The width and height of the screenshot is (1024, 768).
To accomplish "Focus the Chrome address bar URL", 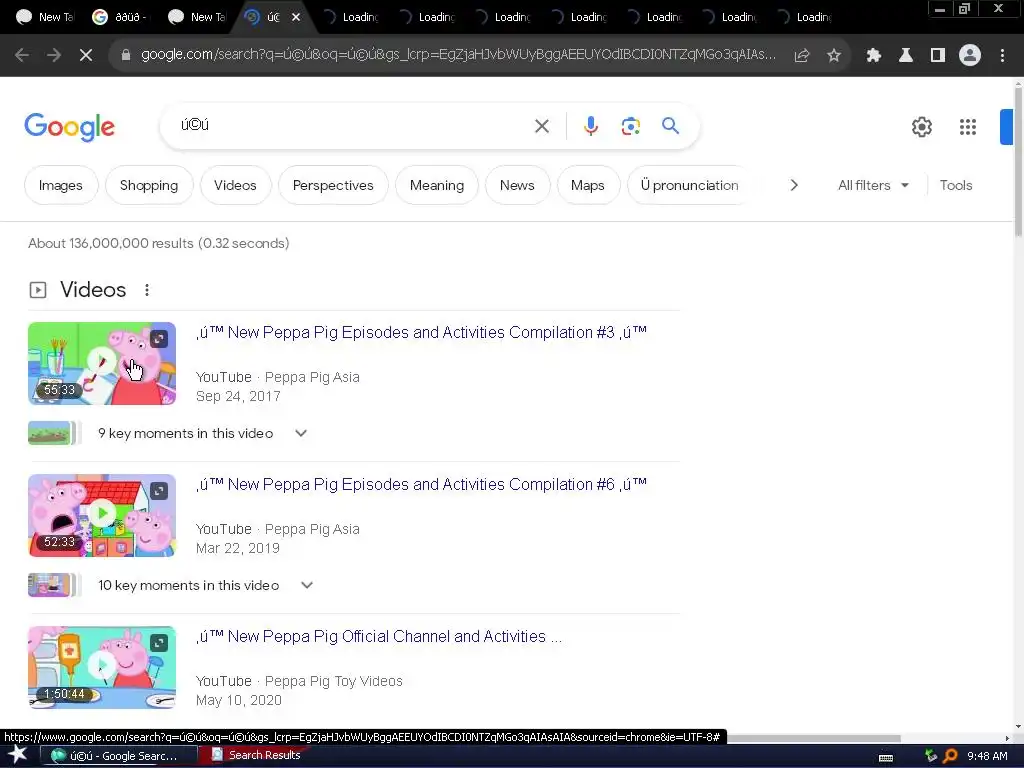I will pyautogui.click(x=458, y=55).
